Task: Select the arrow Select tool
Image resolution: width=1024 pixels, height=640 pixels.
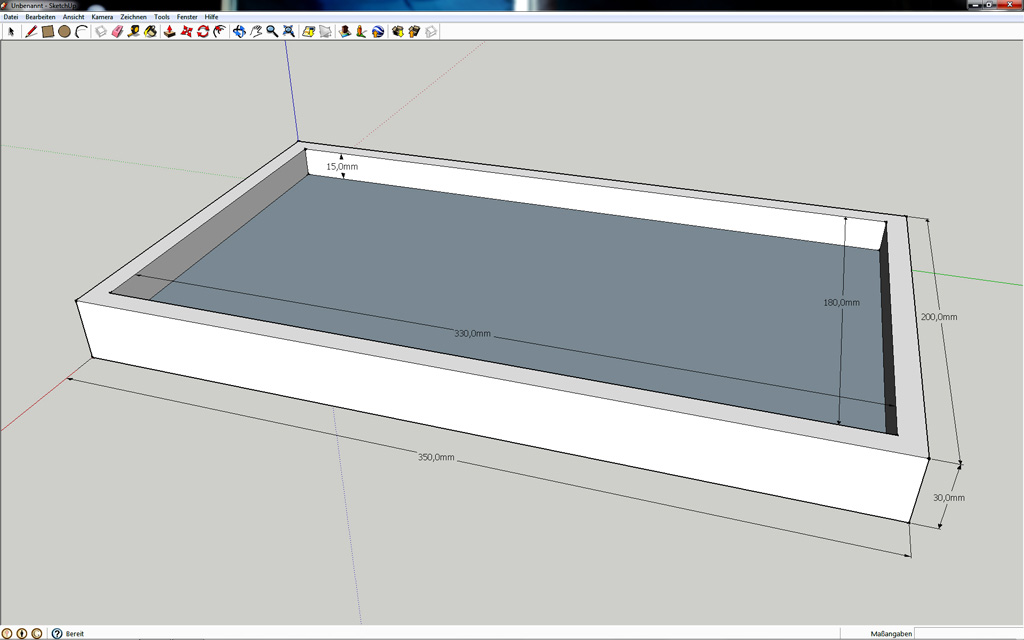Action: (x=12, y=31)
